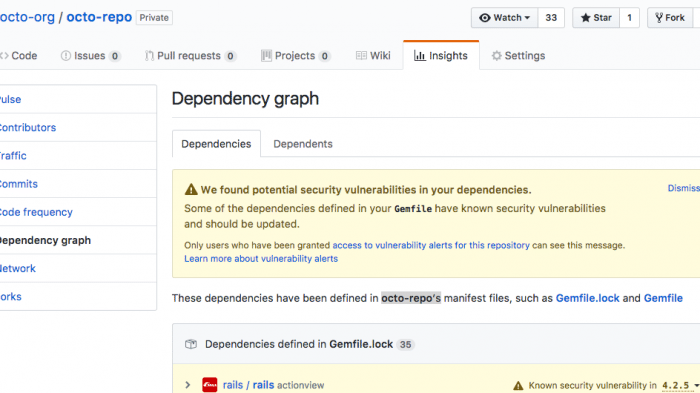Click the Wiki book icon

pos(361,55)
